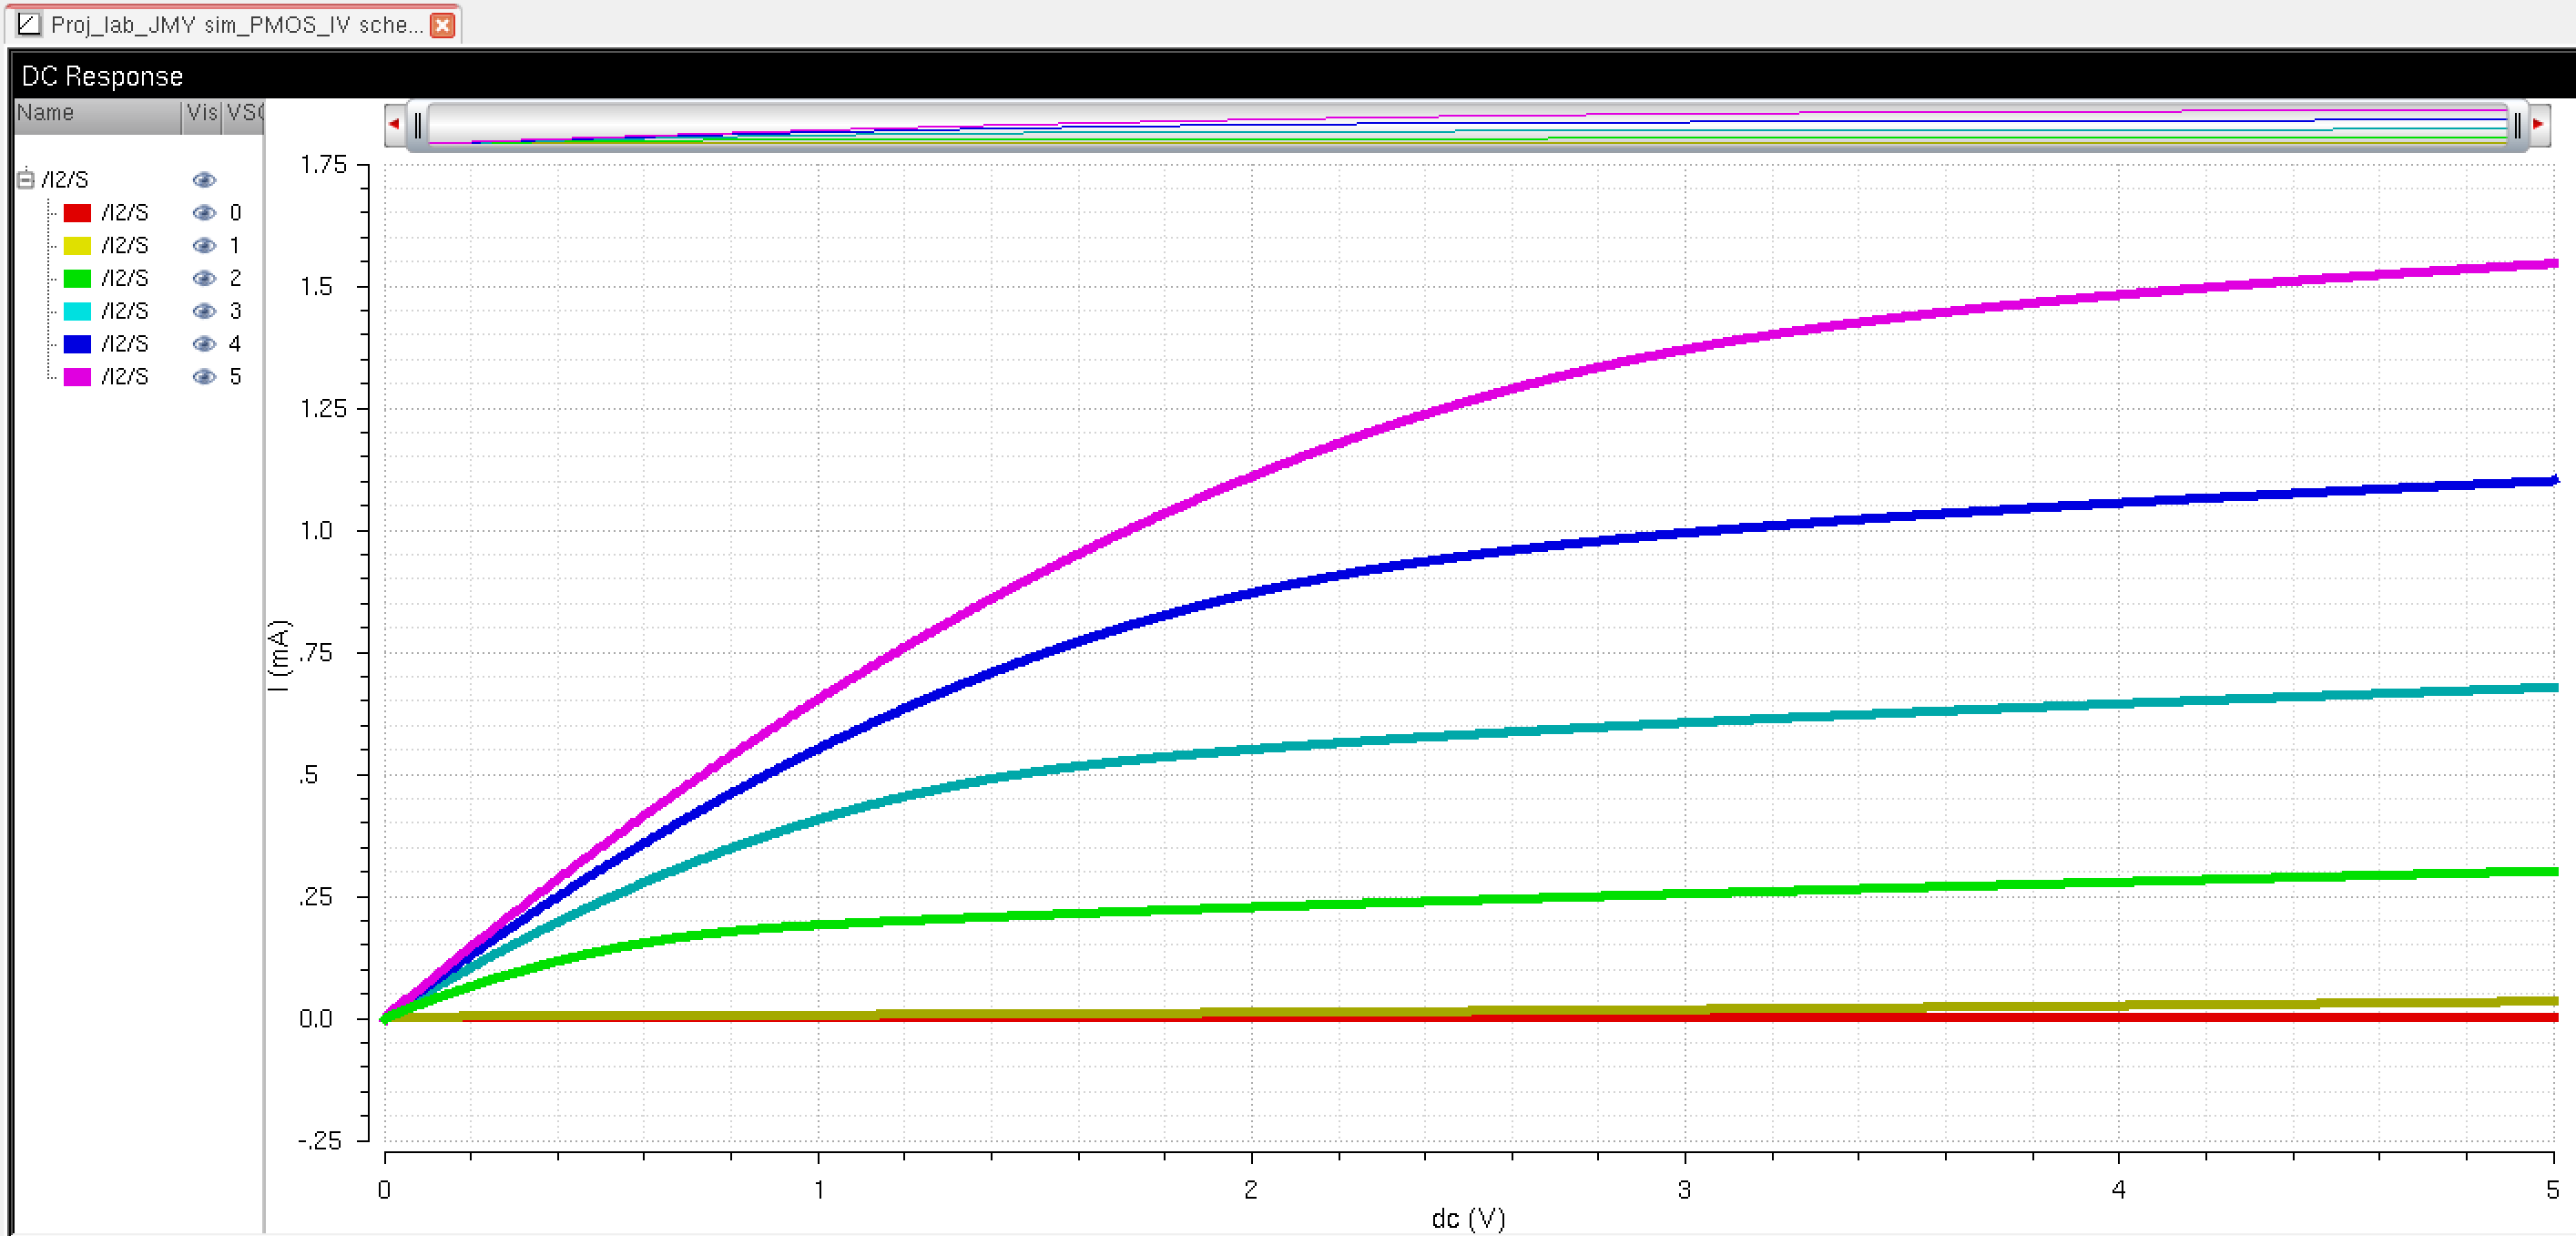Image resolution: width=2576 pixels, height=1236 pixels.
Task: Click the VSG column header
Action: [x=244, y=113]
